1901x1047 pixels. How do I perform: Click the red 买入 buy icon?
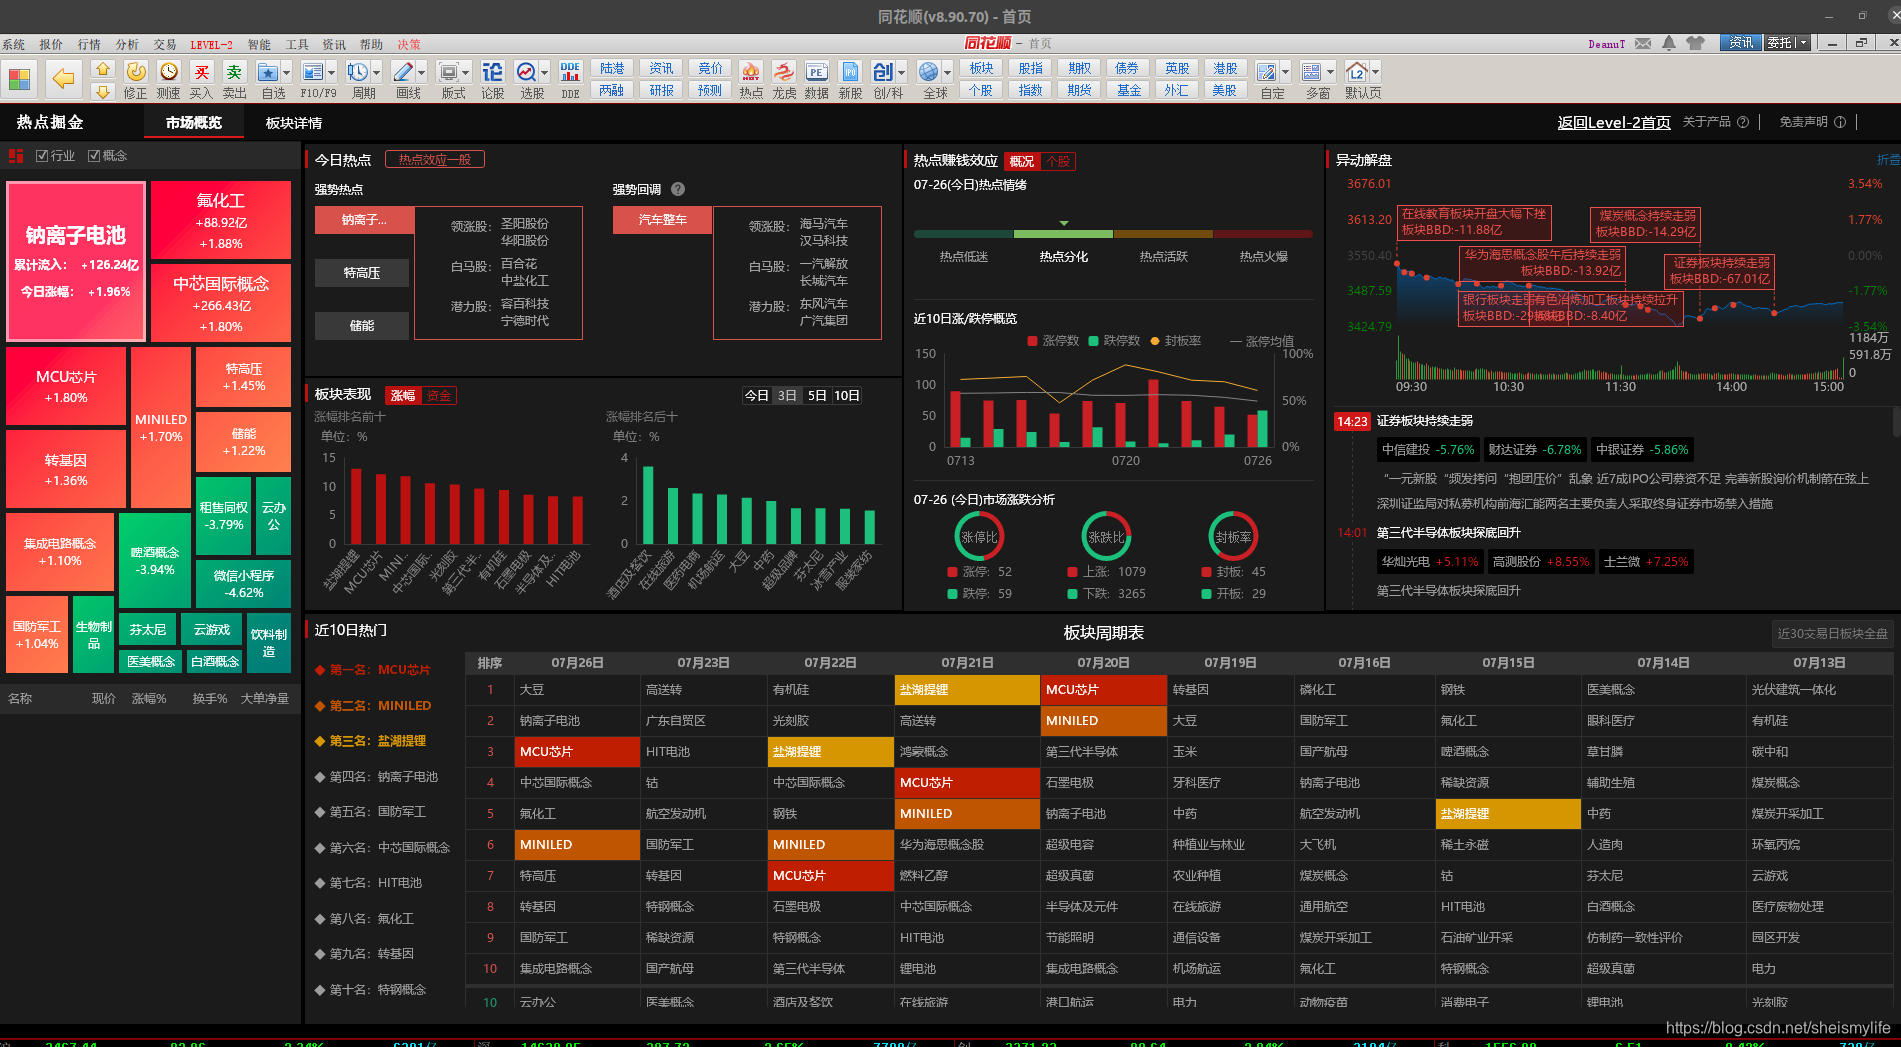[202, 71]
